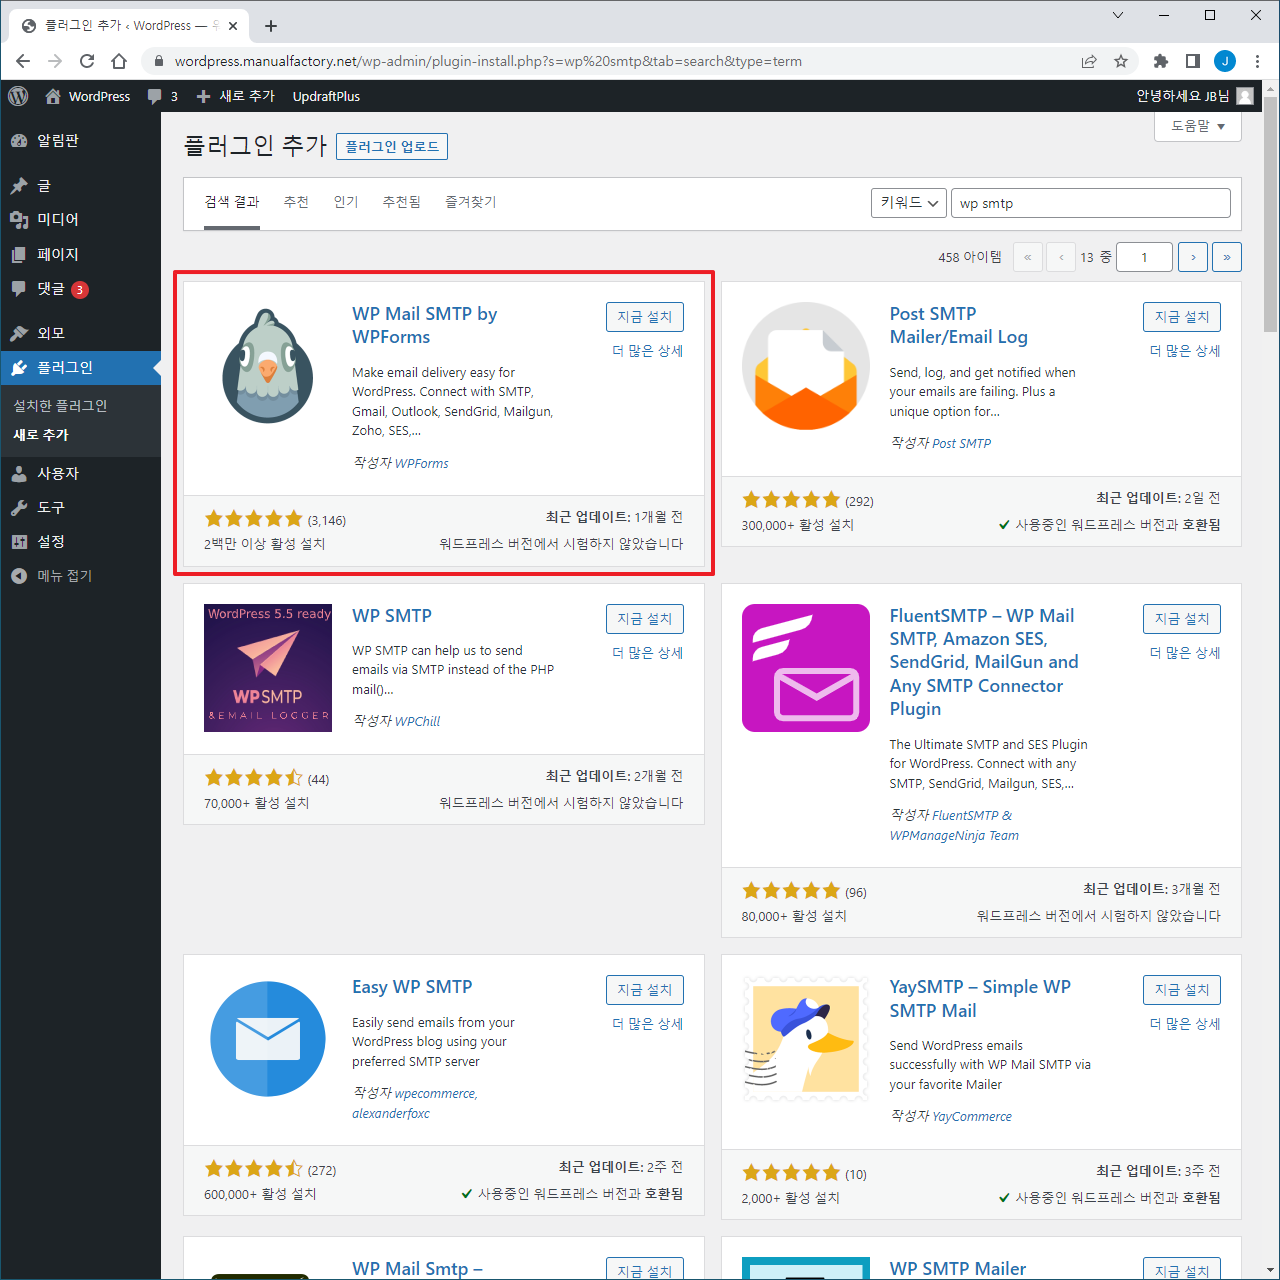1280x1280 pixels.
Task: Click the WP Mail SMTP pigeon icon
Action: tap(268, 366)
